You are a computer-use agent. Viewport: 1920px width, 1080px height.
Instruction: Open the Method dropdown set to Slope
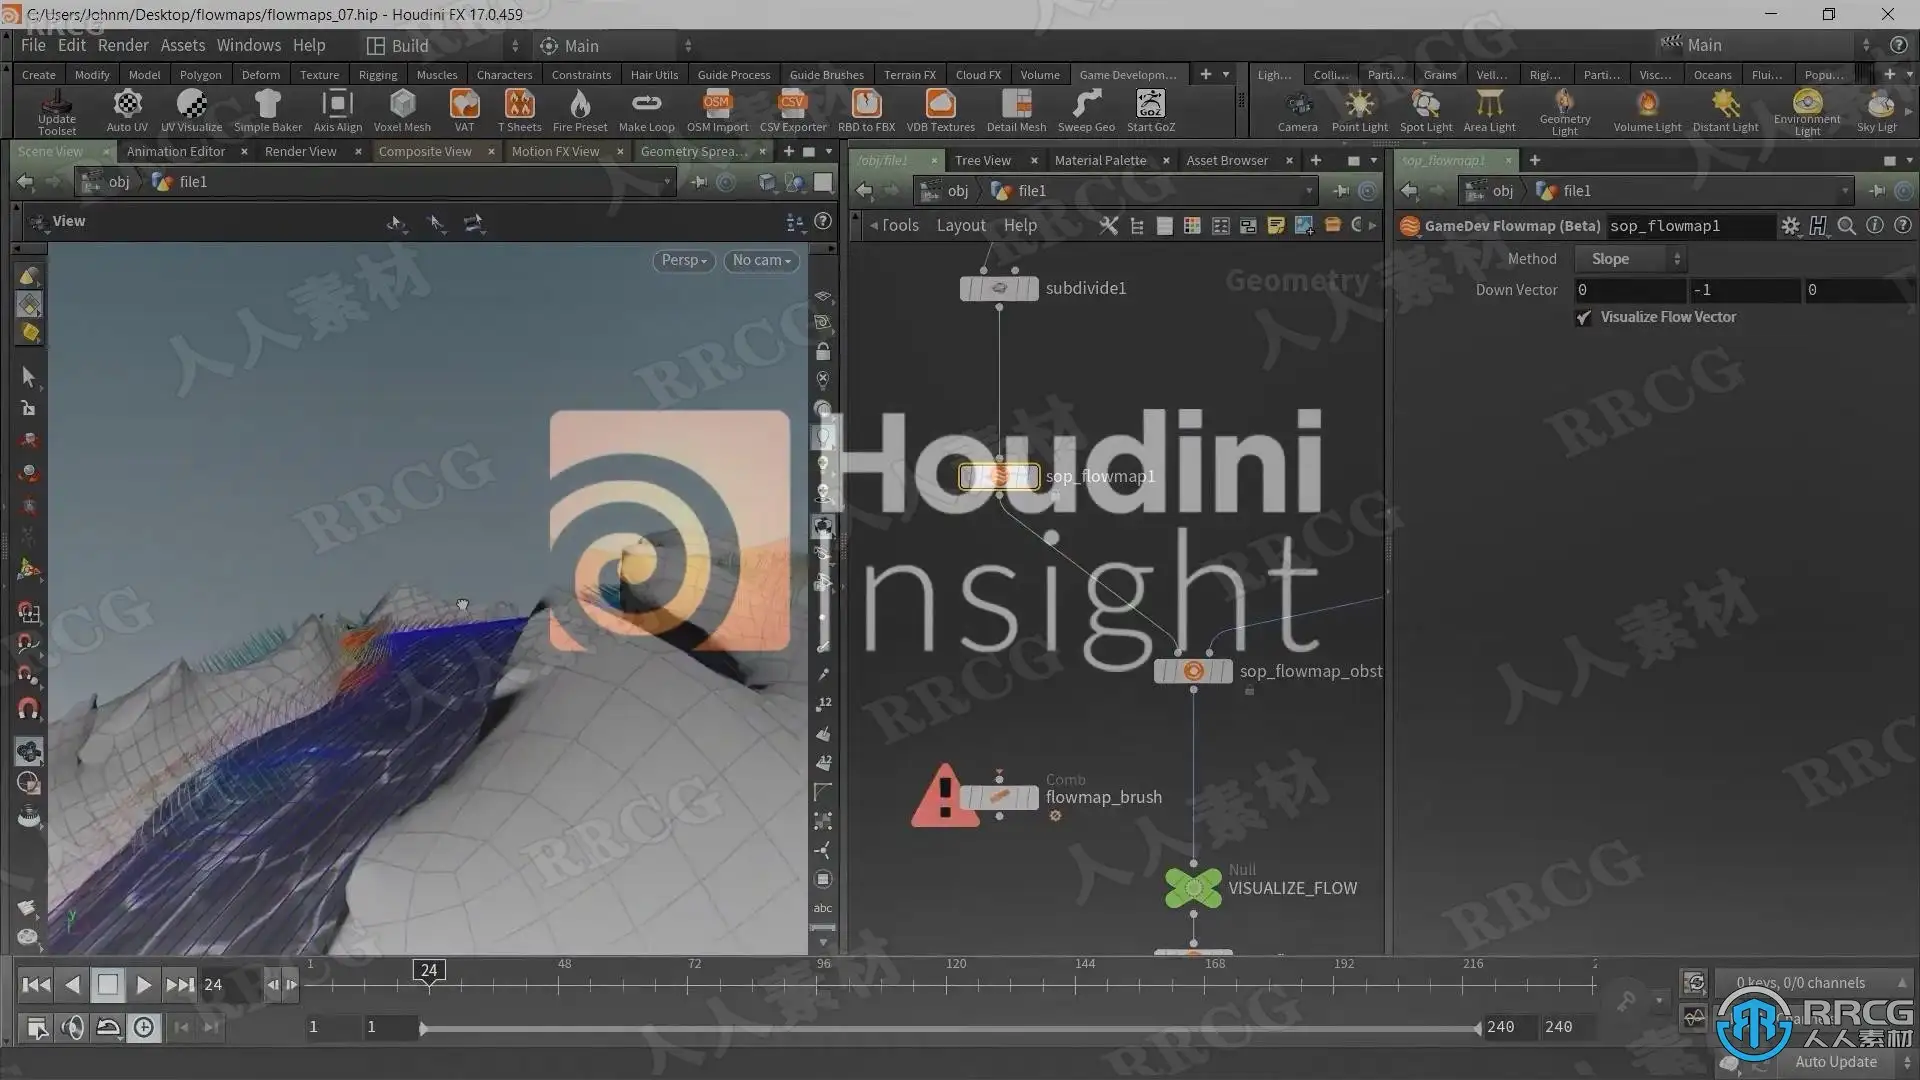[x=1630, y=259]
